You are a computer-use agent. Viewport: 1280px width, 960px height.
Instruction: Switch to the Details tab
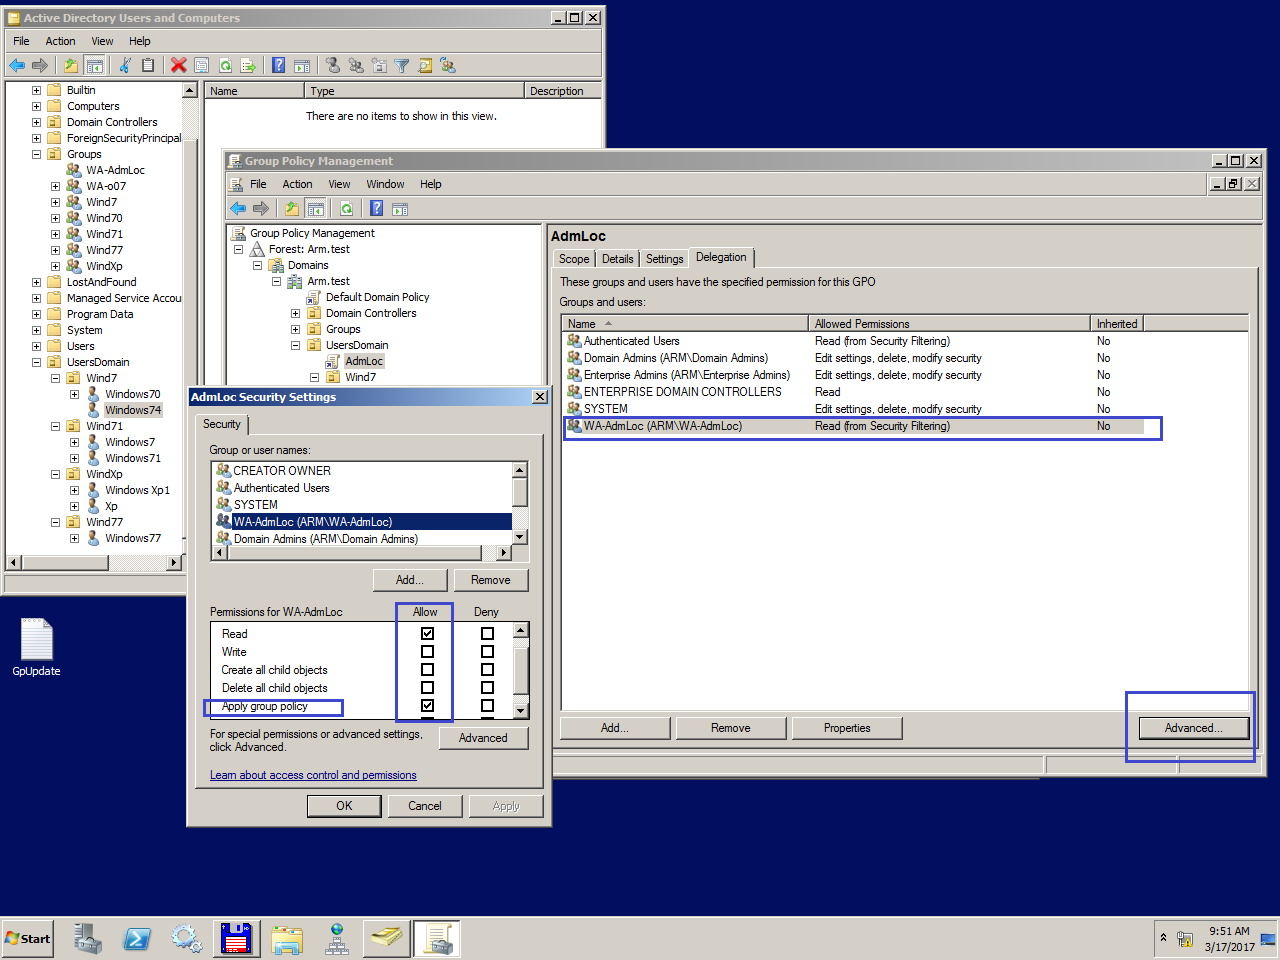point(617,258)
